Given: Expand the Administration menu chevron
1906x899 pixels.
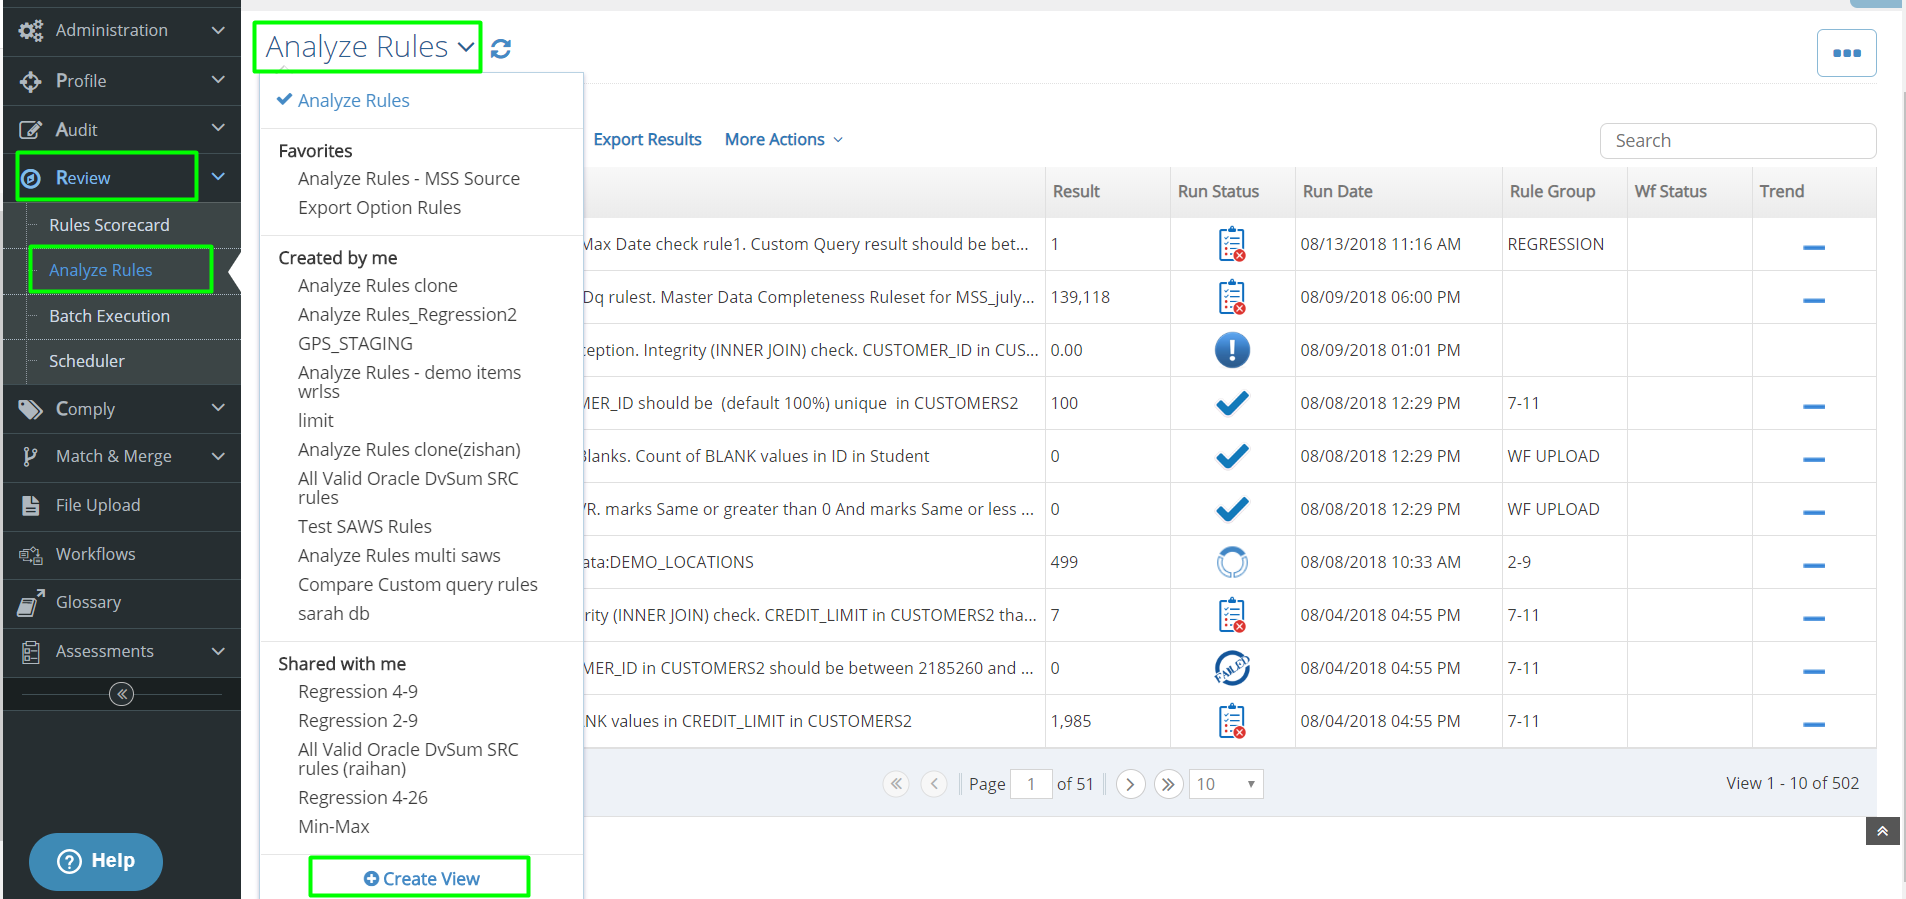Looking at the screenshot, I should (x=218, y=30).
